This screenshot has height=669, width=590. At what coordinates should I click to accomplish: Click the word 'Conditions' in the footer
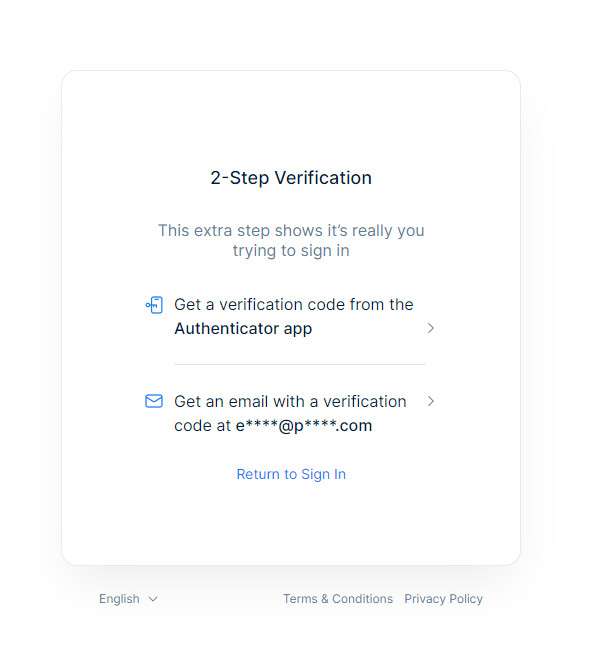pos(362,599)
